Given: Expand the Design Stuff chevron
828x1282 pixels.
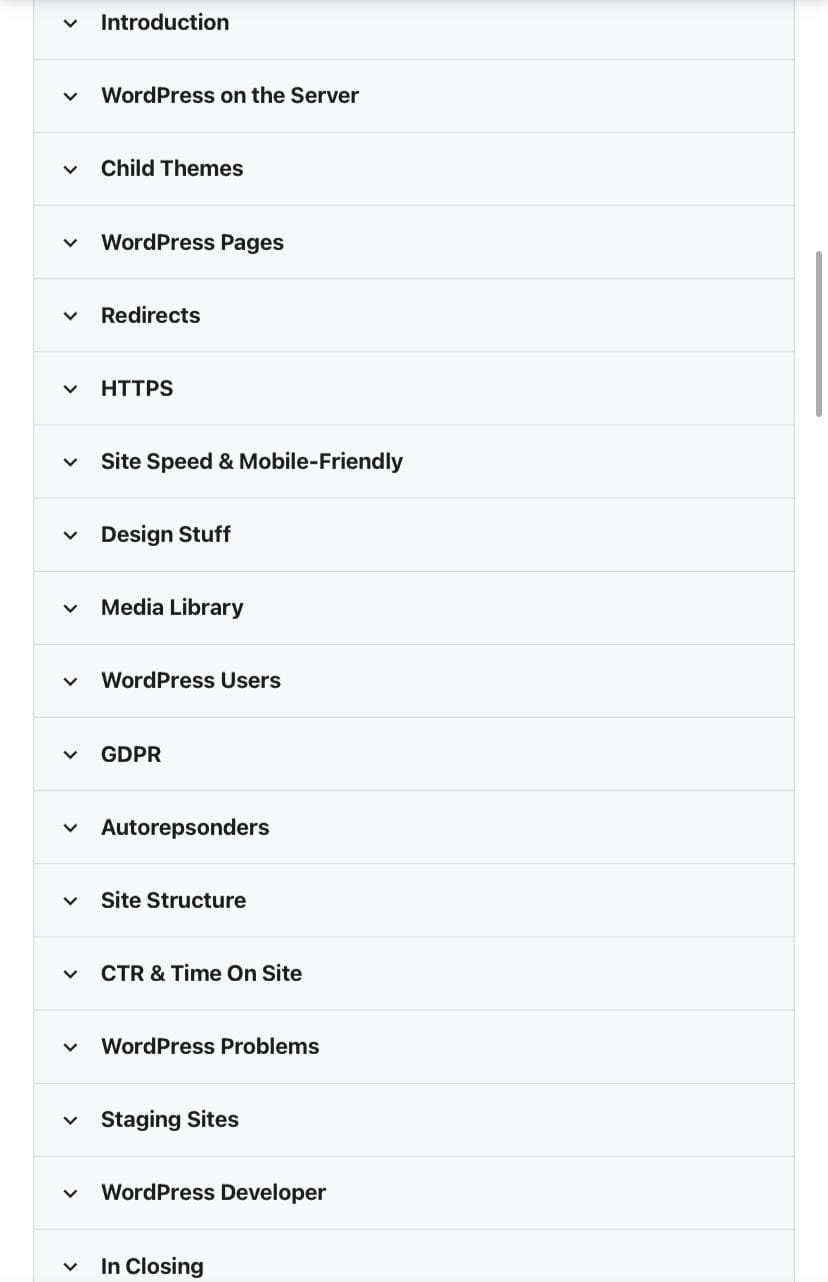Looking at the screenshot, I should point(70,535).
